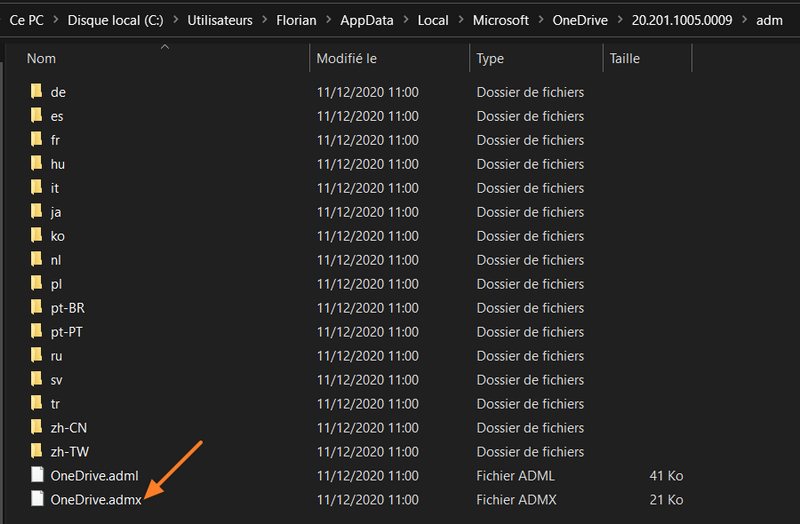800x524 pixels.
Task: Select the ja folder icon
Action: coord(36,211)
